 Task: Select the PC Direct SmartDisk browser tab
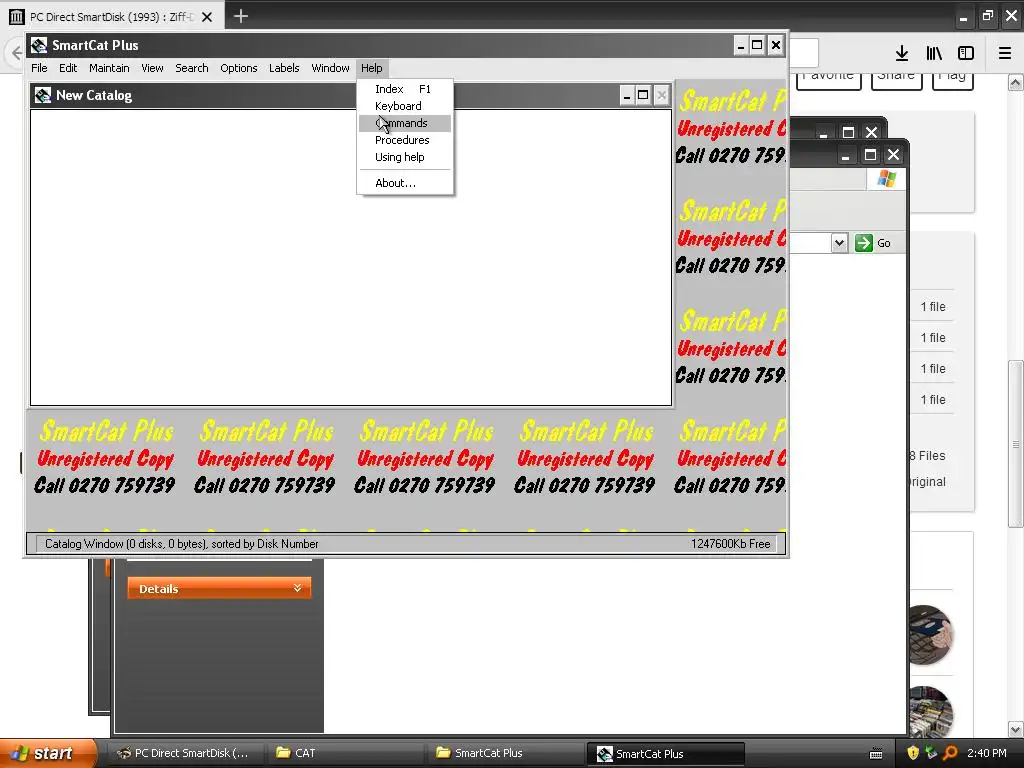[112, 17]
